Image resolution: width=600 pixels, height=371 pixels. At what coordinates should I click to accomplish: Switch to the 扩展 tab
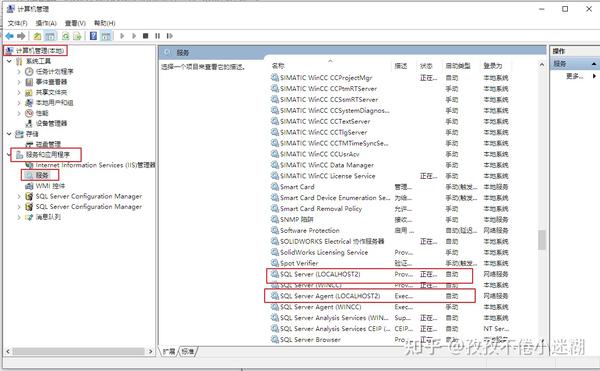point(169,351)
